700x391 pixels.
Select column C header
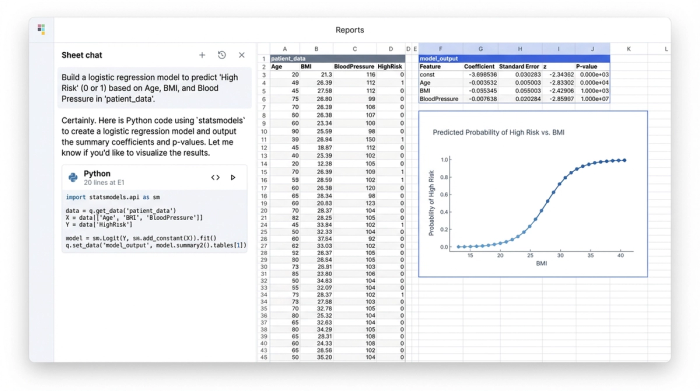coord(354,49)
